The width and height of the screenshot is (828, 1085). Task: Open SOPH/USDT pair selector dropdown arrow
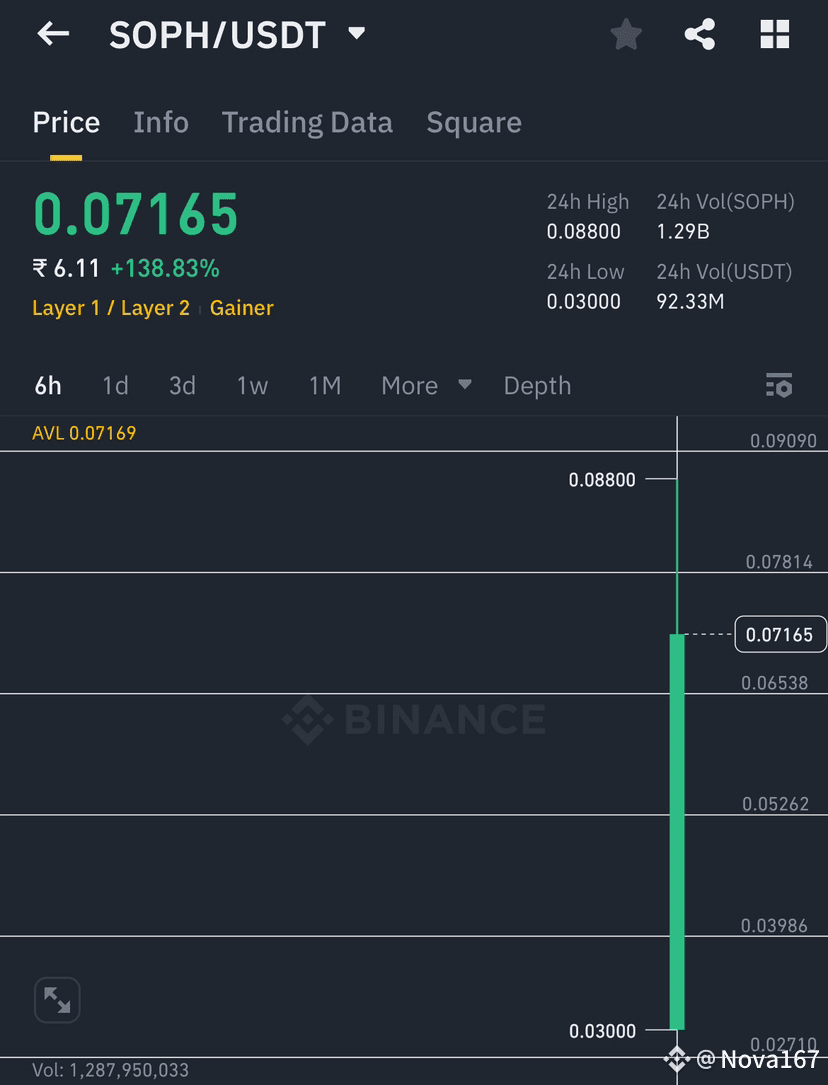[357, 33]
